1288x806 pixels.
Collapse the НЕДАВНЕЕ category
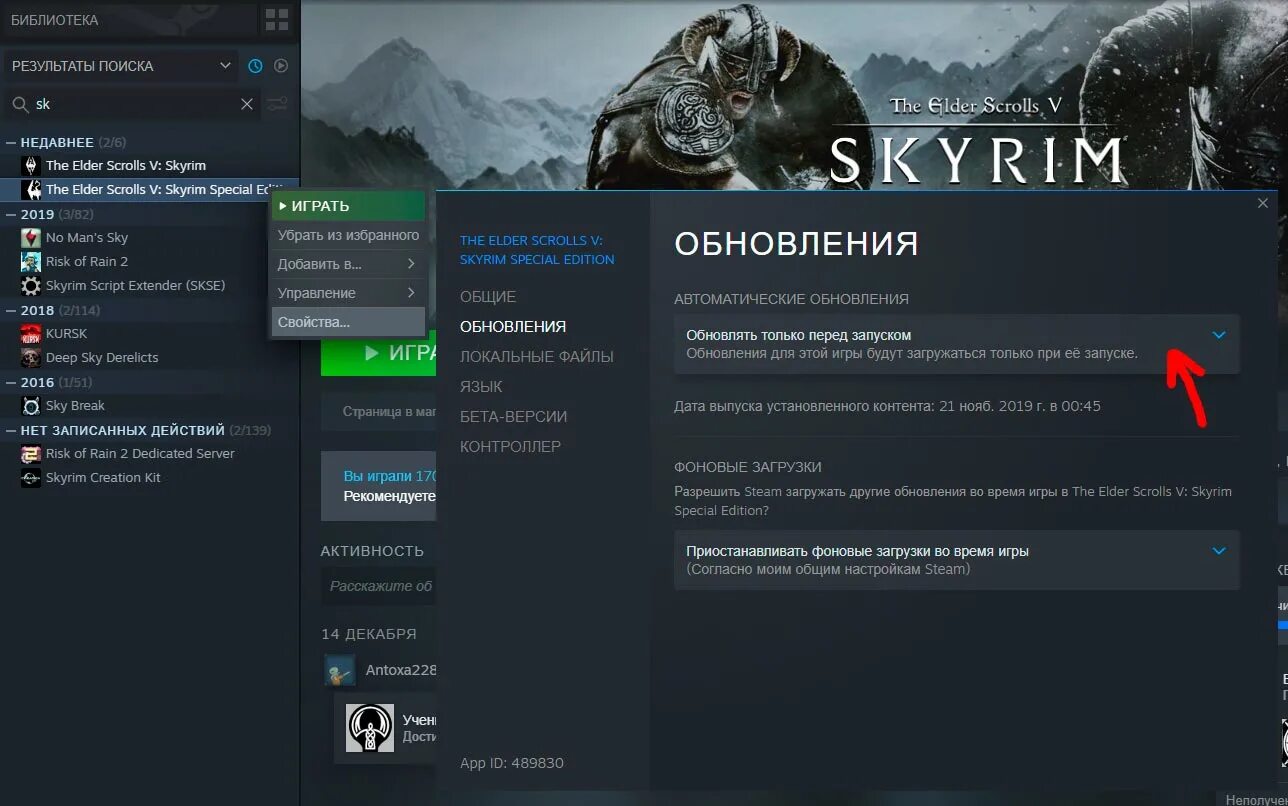(x=11, y=142)
